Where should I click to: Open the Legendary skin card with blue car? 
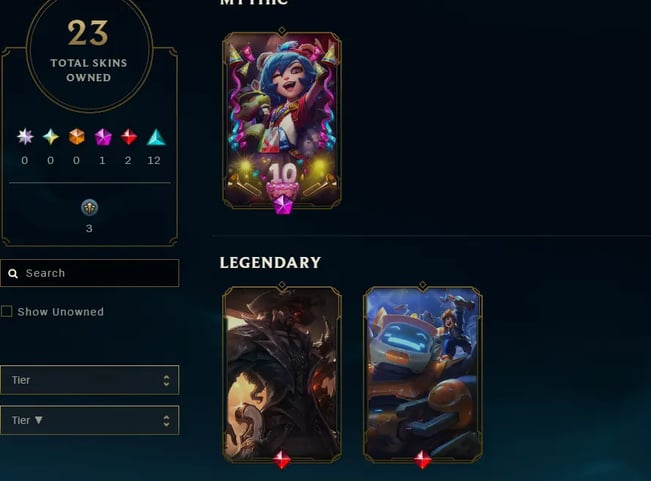423,374
